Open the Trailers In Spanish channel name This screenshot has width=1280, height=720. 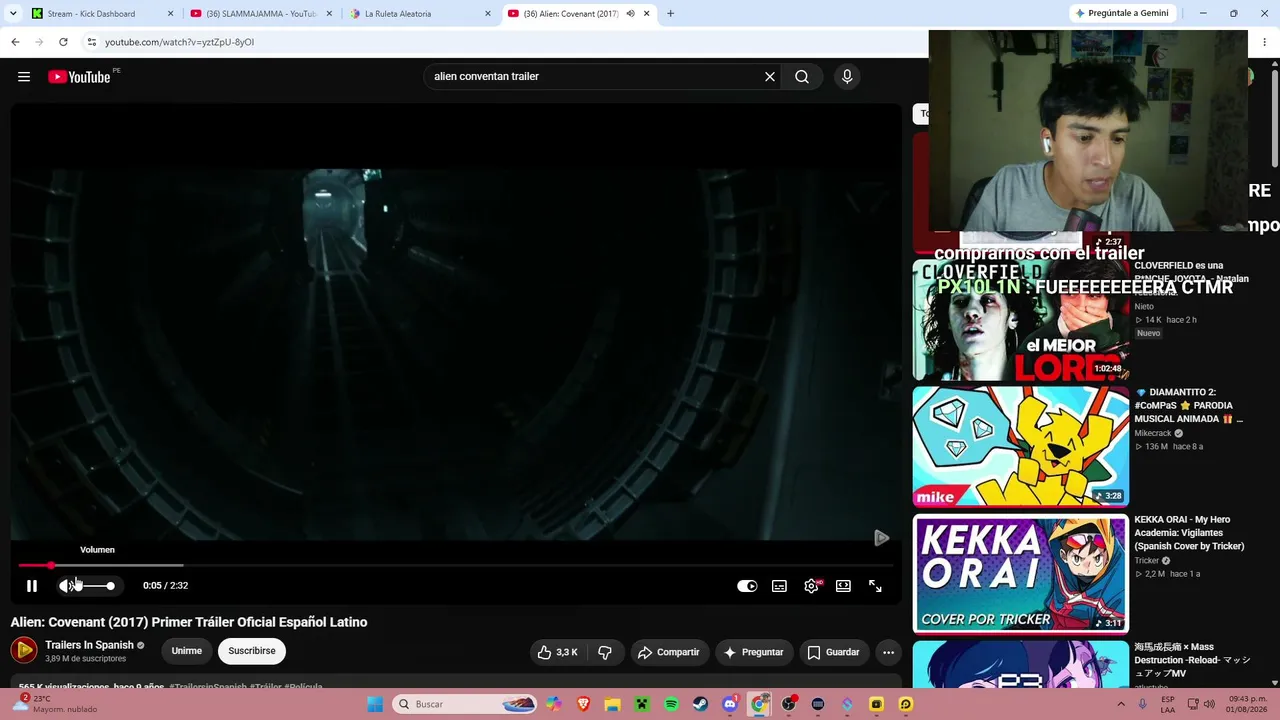(x=89, y=645)
